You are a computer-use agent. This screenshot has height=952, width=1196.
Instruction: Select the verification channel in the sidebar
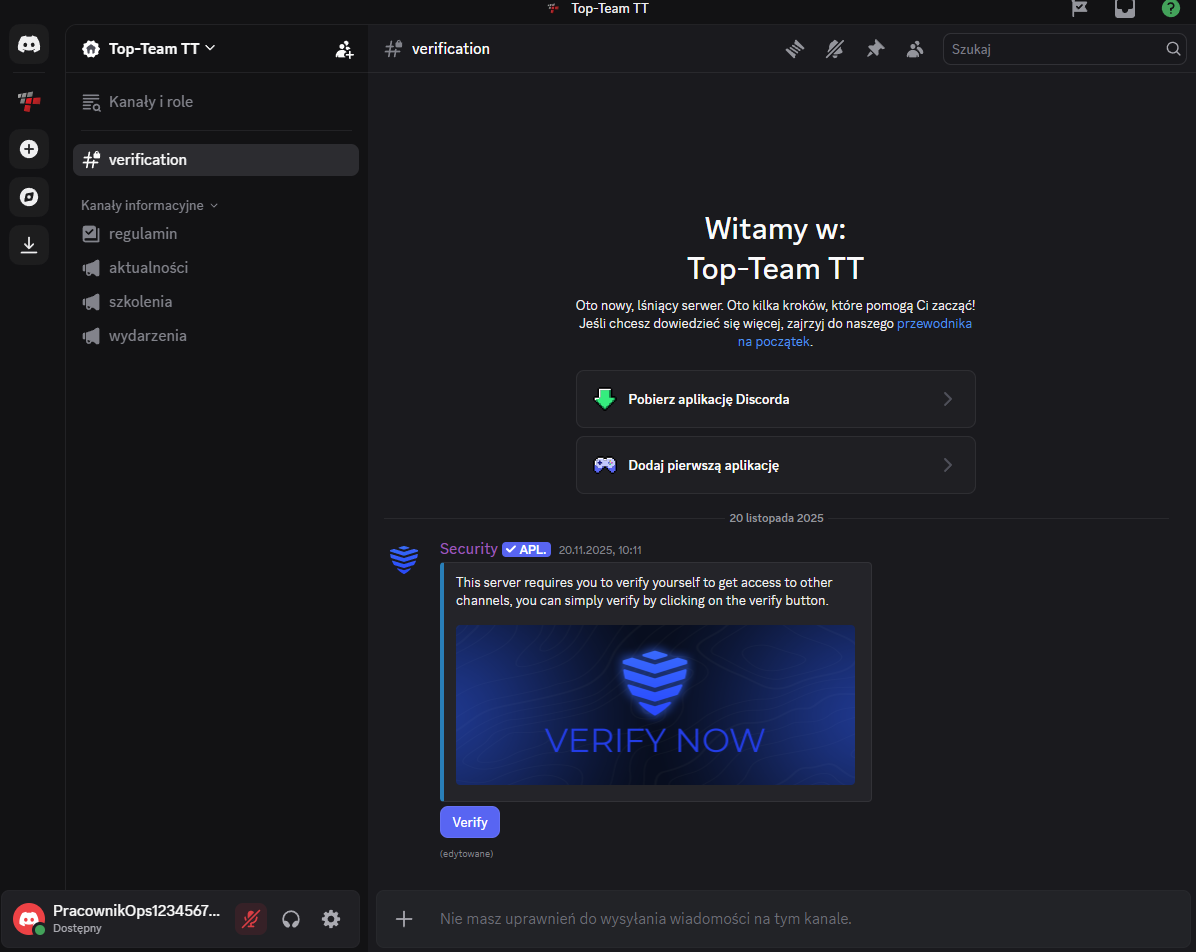216,160
